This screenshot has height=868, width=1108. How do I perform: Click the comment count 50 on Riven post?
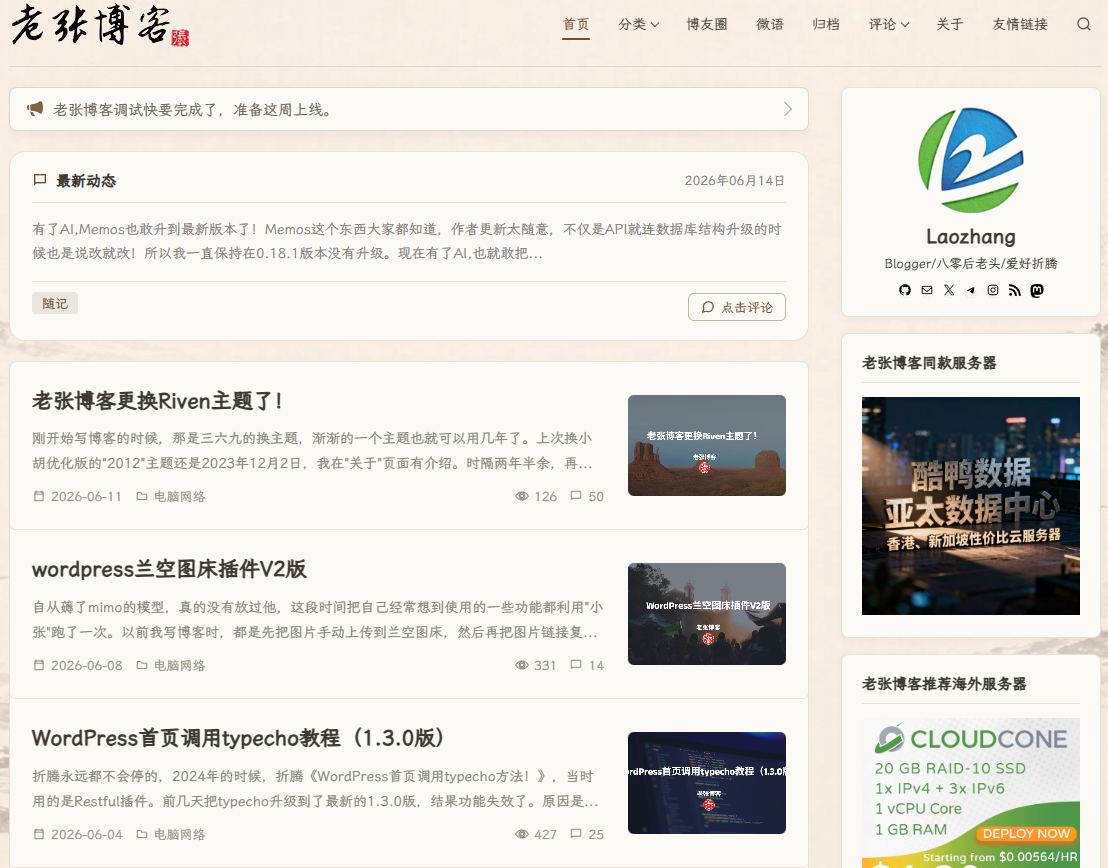click(x=587, y=496)
